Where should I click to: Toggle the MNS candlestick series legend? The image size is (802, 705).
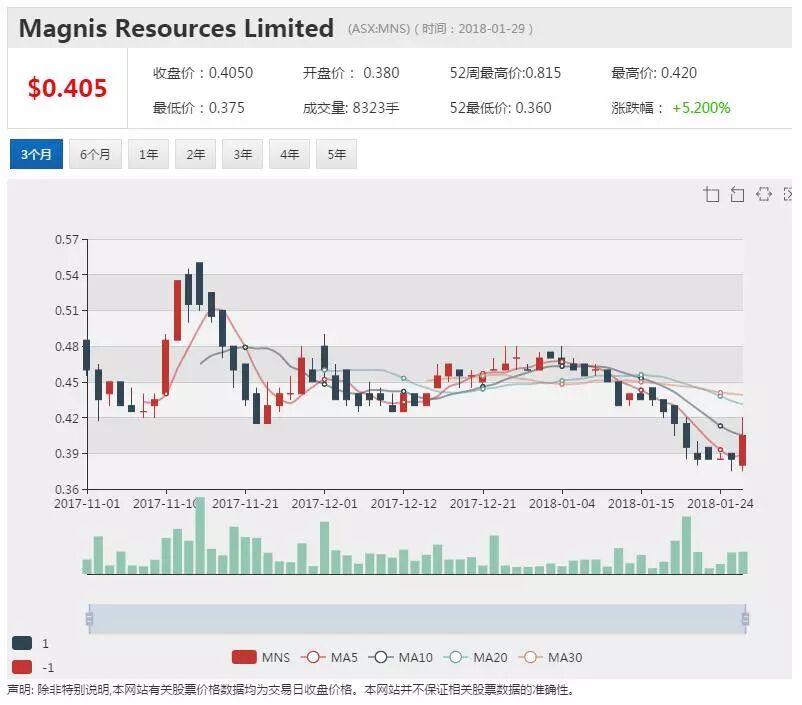tap(261, 657)
